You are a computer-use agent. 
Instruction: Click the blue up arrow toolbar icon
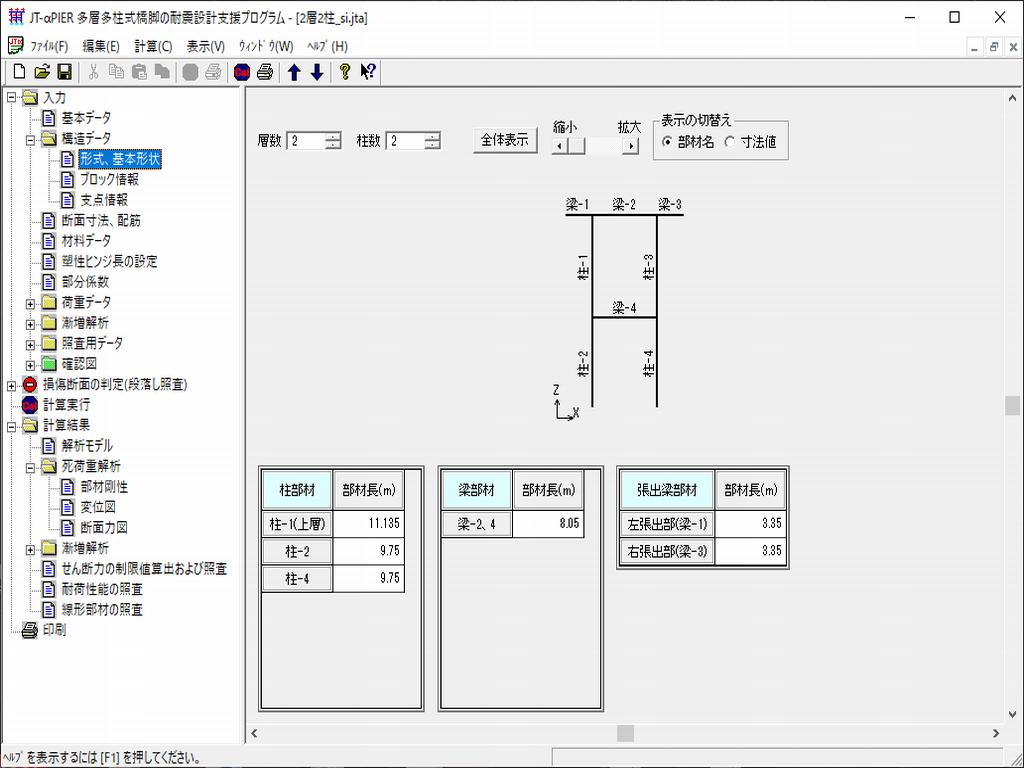pos(294,71)
